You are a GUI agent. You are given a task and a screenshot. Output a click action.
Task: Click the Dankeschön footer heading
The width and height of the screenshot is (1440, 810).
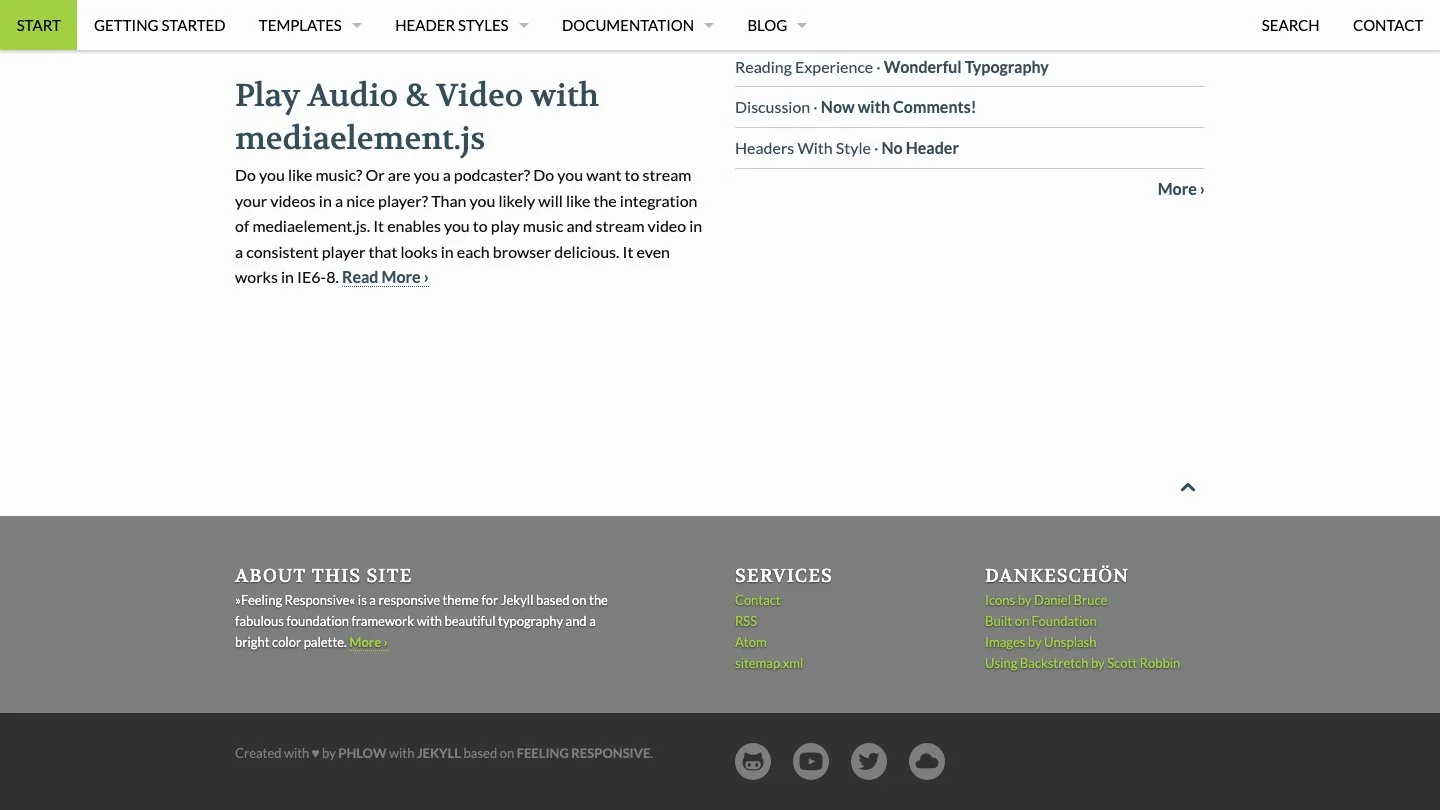[x=1056, y=575]
